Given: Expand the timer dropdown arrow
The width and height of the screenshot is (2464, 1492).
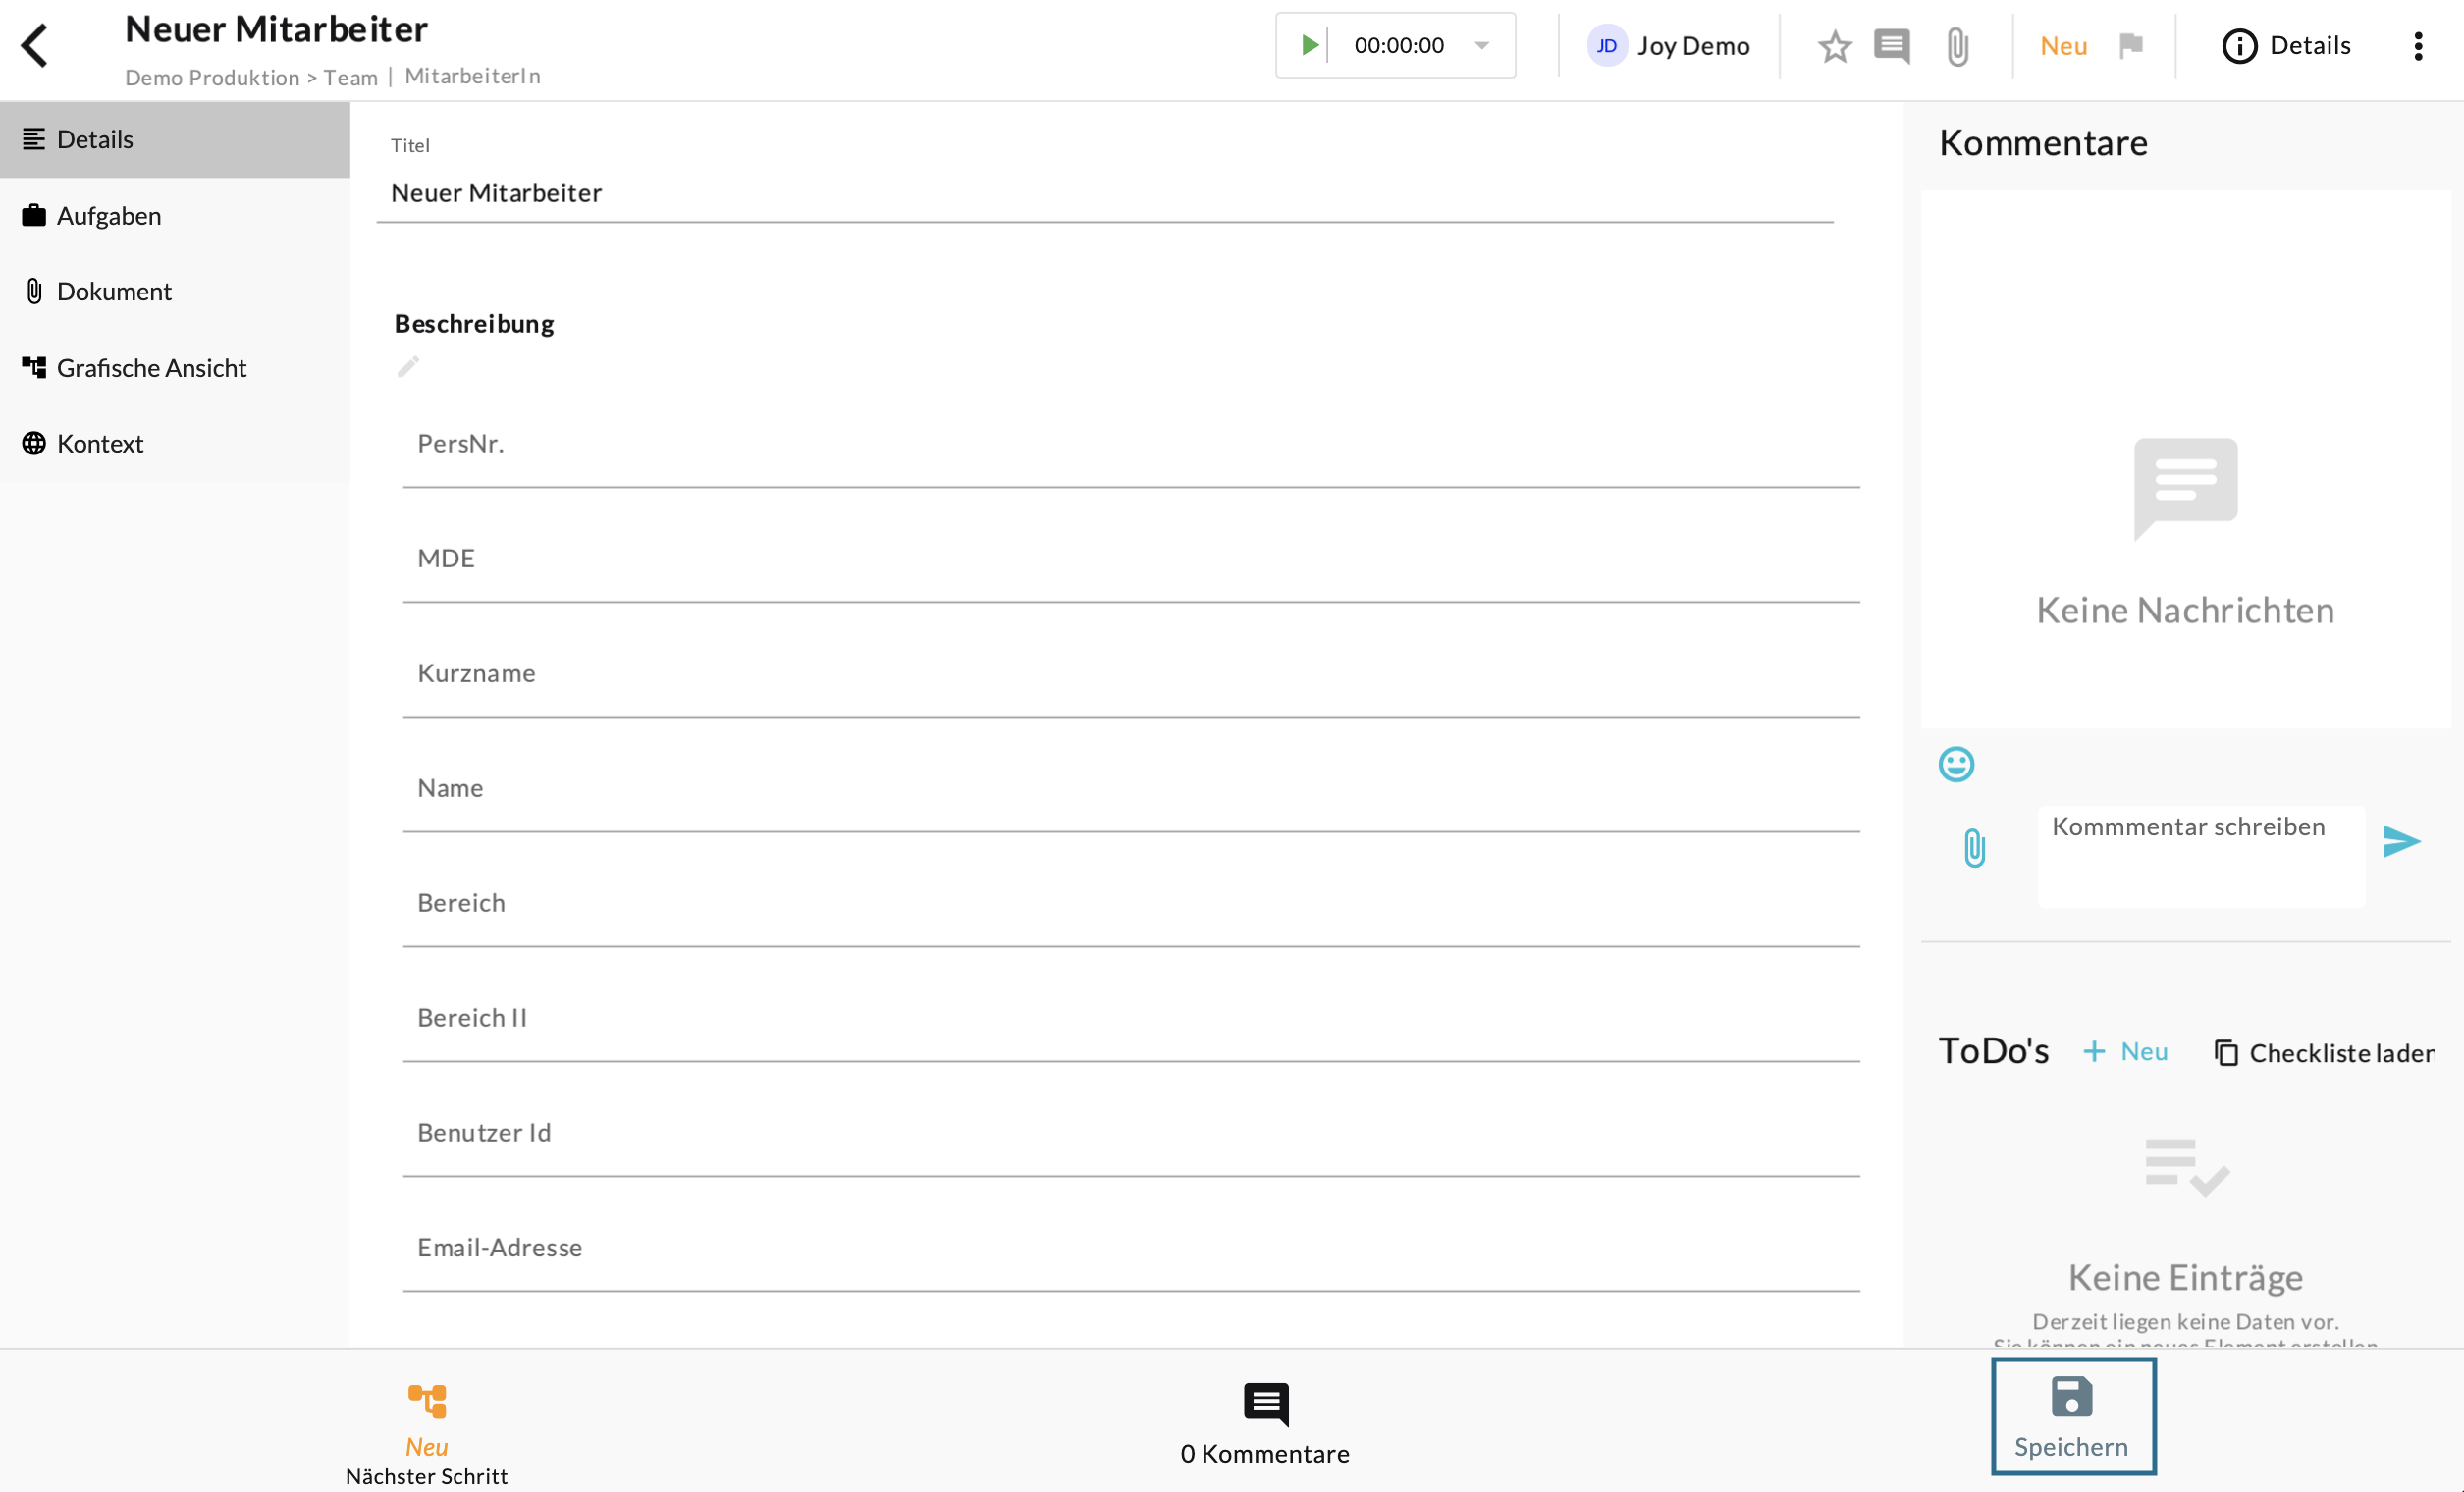Looking at the screenshot, I should (1482, 45).
